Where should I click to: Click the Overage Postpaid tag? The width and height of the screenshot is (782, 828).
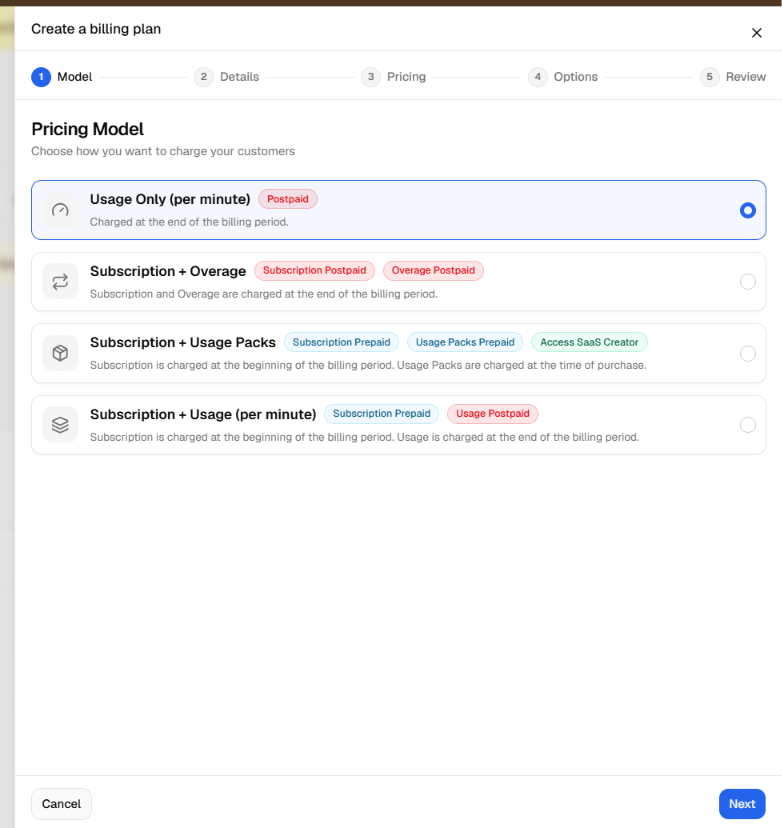433,270
